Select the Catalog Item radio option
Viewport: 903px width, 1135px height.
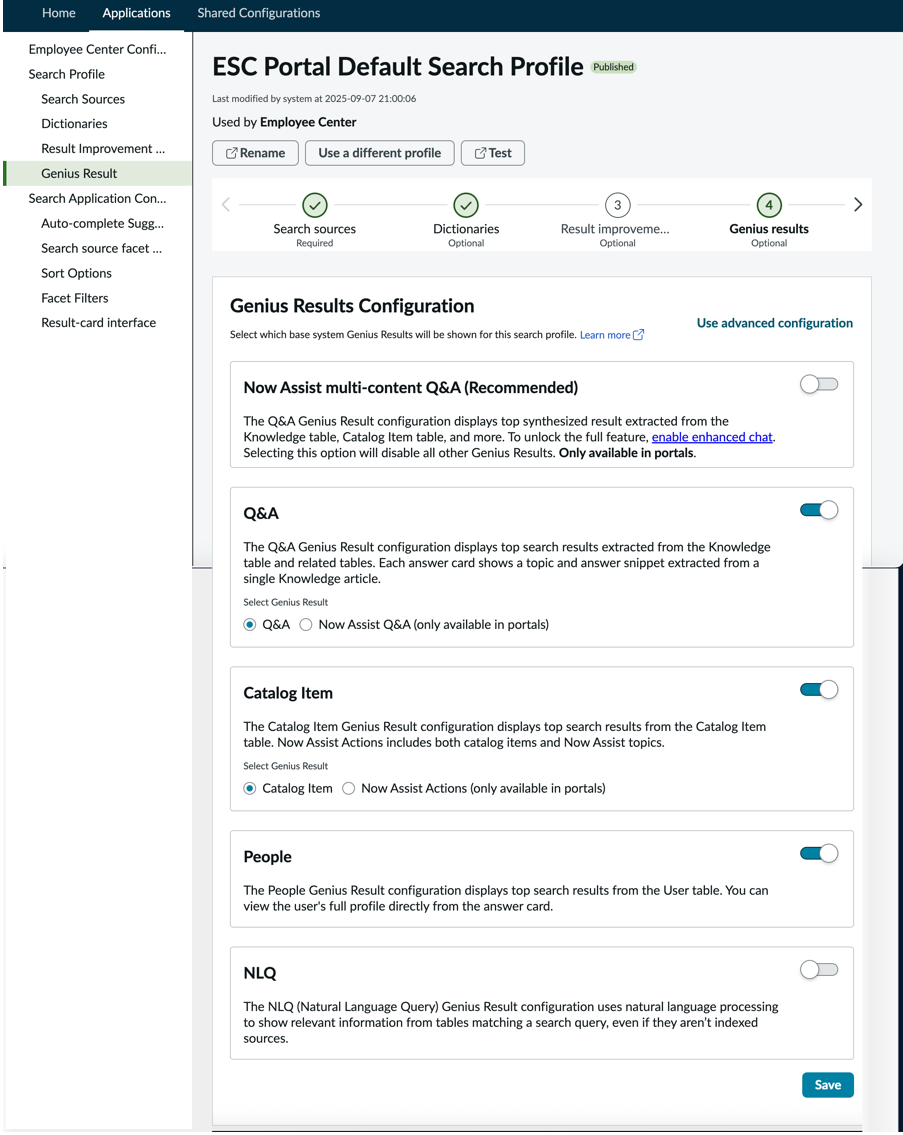250,788
